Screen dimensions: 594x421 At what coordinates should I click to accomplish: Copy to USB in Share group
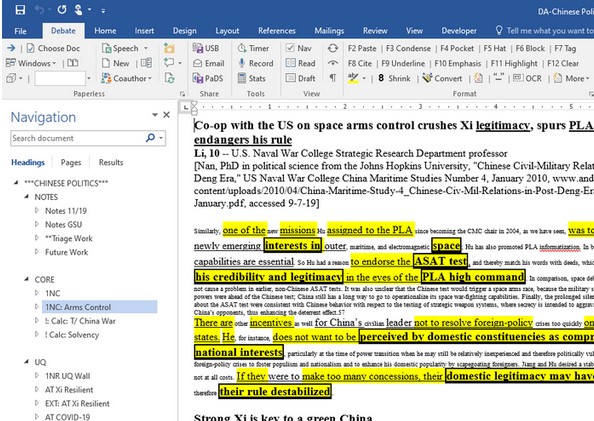(x=206, y=48)
